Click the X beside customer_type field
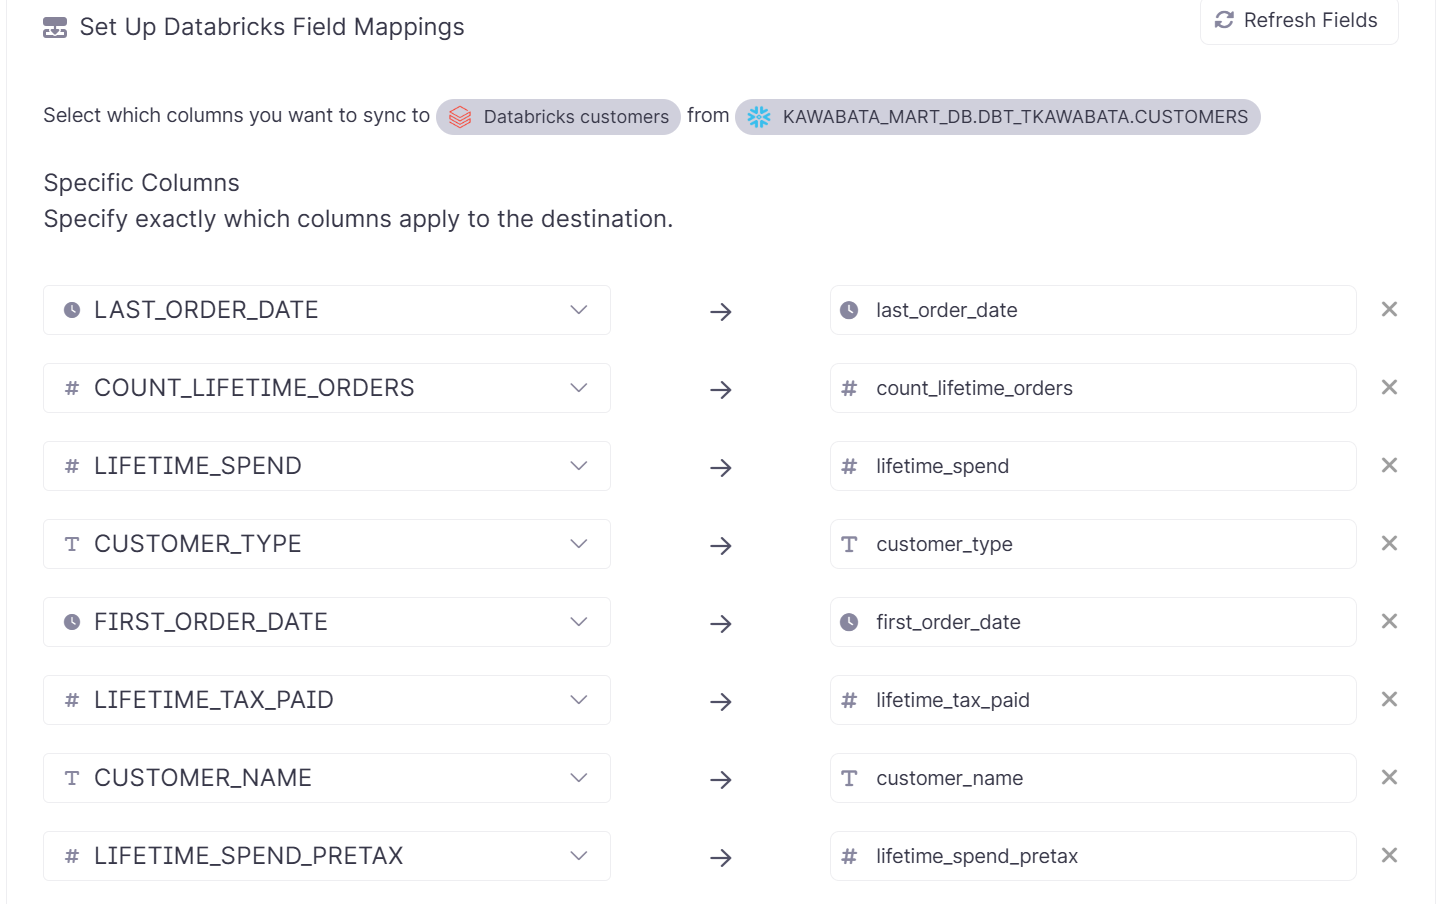Viewport: 1445px width, 904px height. pyautogui.click(x=1389, y=544)
